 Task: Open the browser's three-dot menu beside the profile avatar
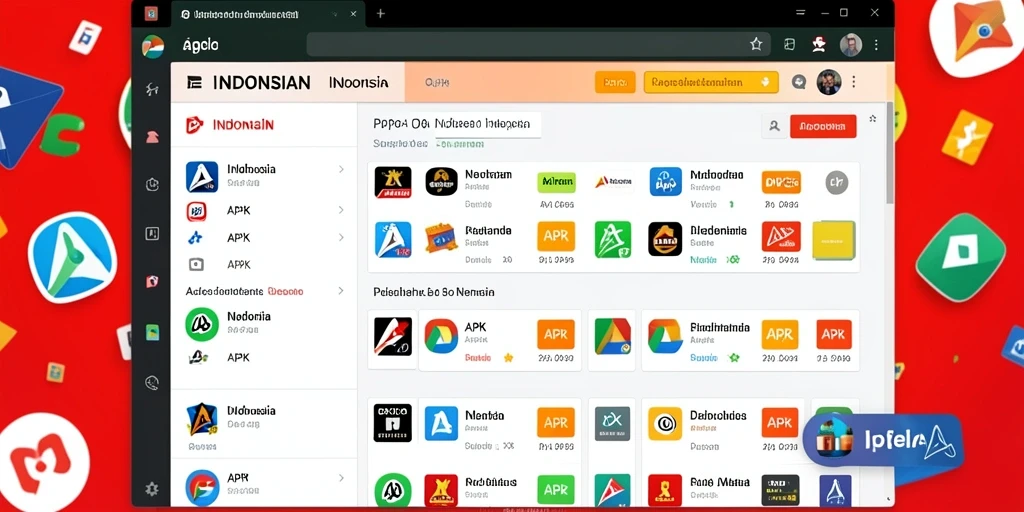tap(876, 44)
